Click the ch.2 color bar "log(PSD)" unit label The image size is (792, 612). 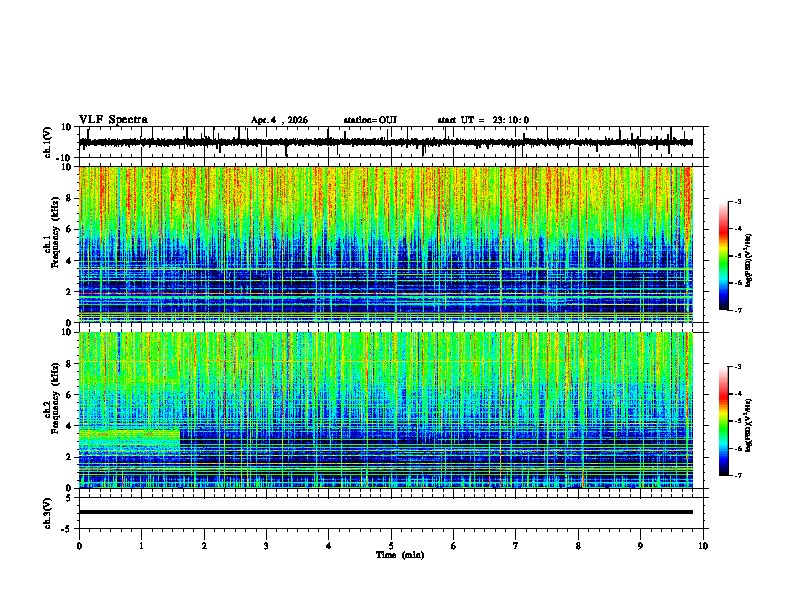(749, 425)
